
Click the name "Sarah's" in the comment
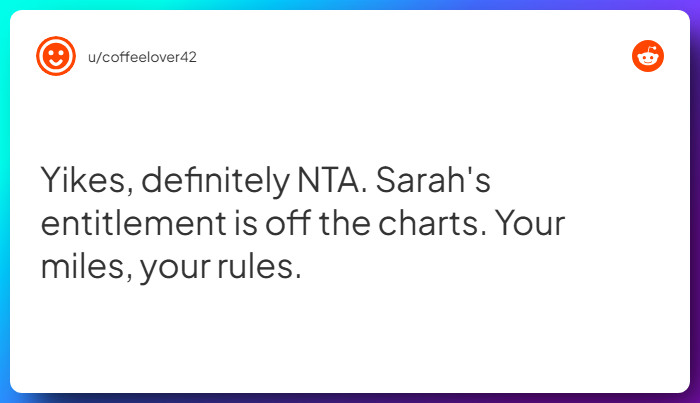pos(433,180)
